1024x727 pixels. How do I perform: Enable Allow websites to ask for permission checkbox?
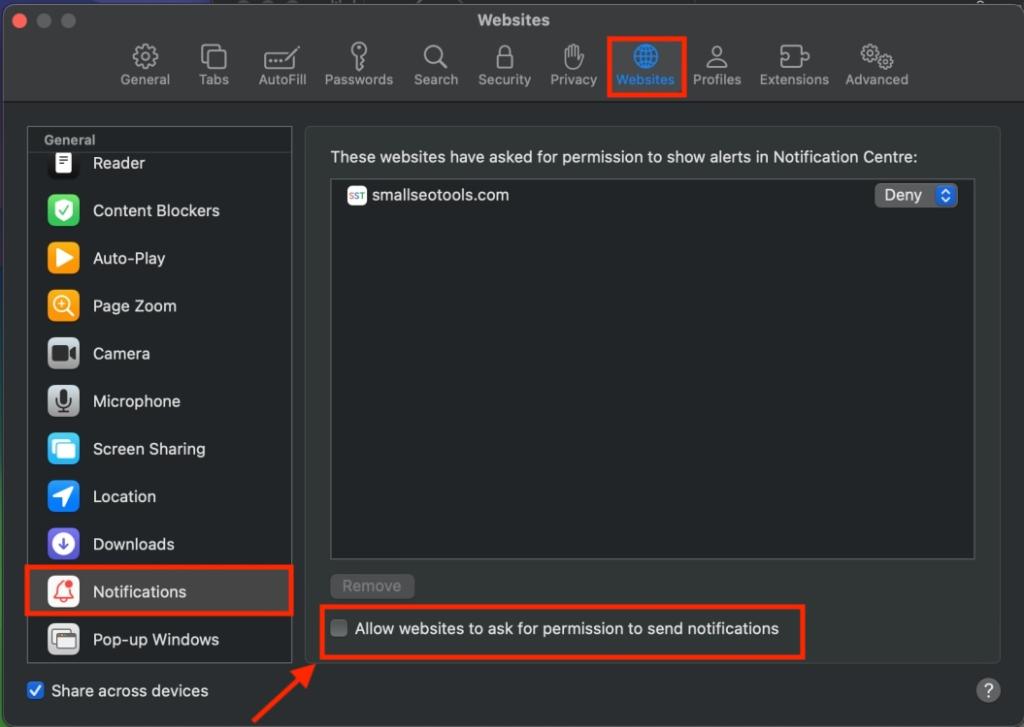click(340, 629)
